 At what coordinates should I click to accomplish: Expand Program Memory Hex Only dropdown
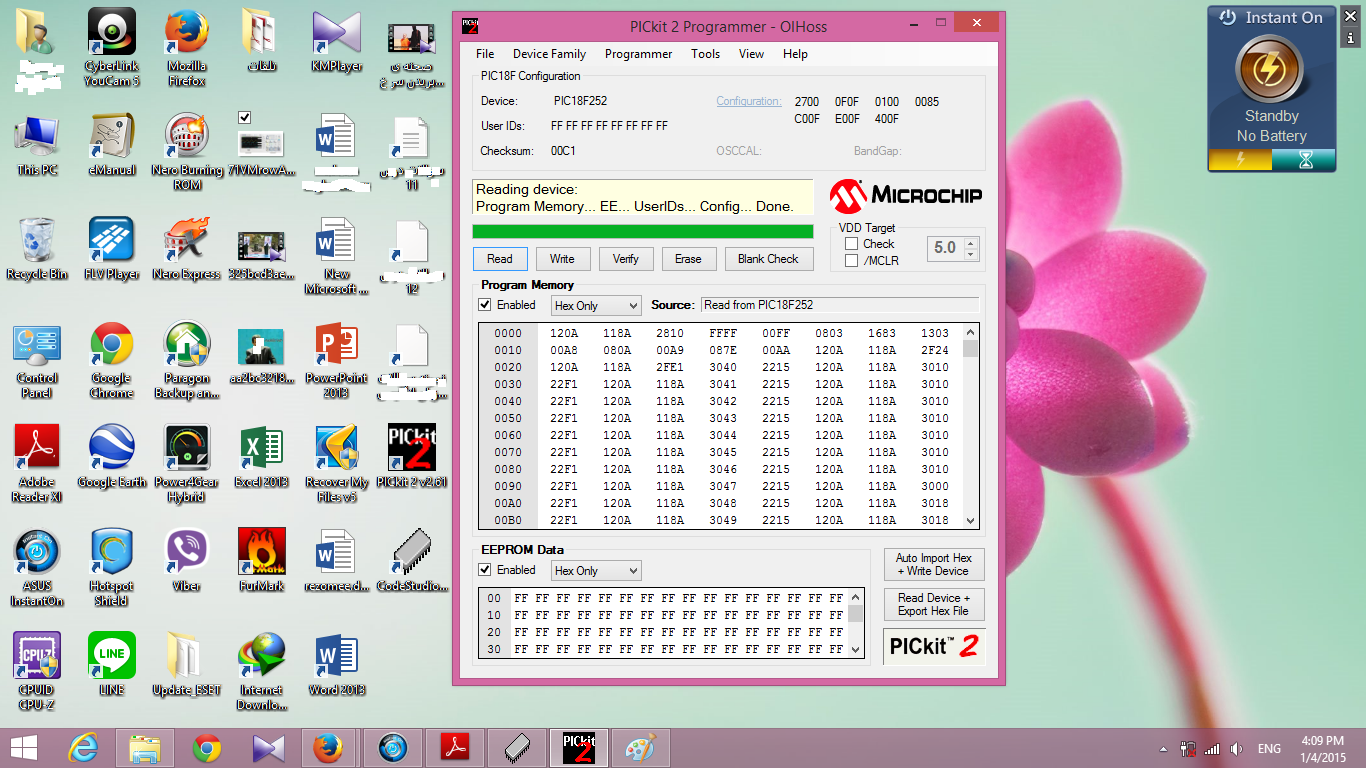[596, 306]
